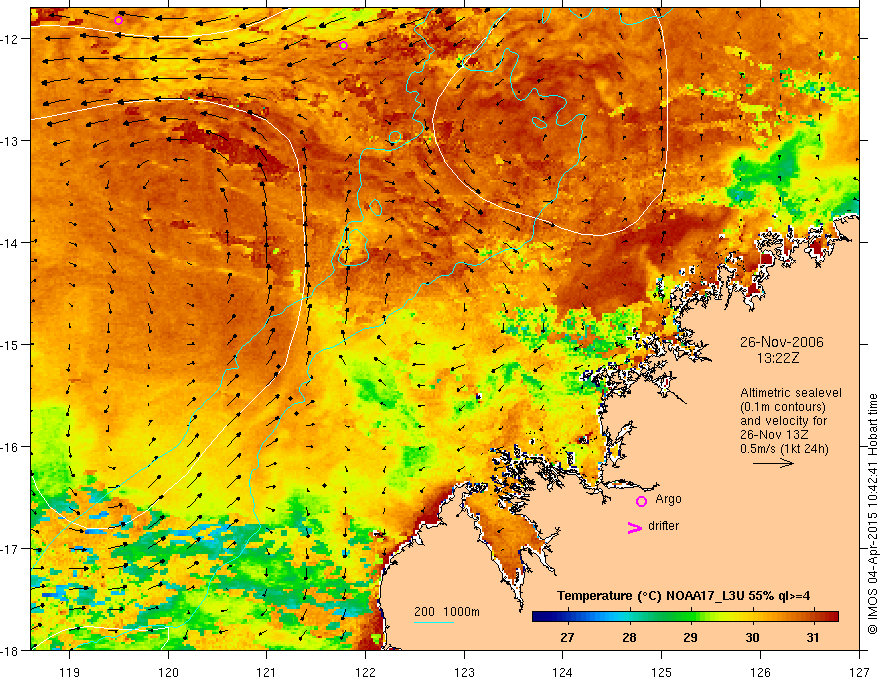Click the Temperature NOAA17_L3U colorbar title
Screen dimensions: 880x680
click(683, 596)
